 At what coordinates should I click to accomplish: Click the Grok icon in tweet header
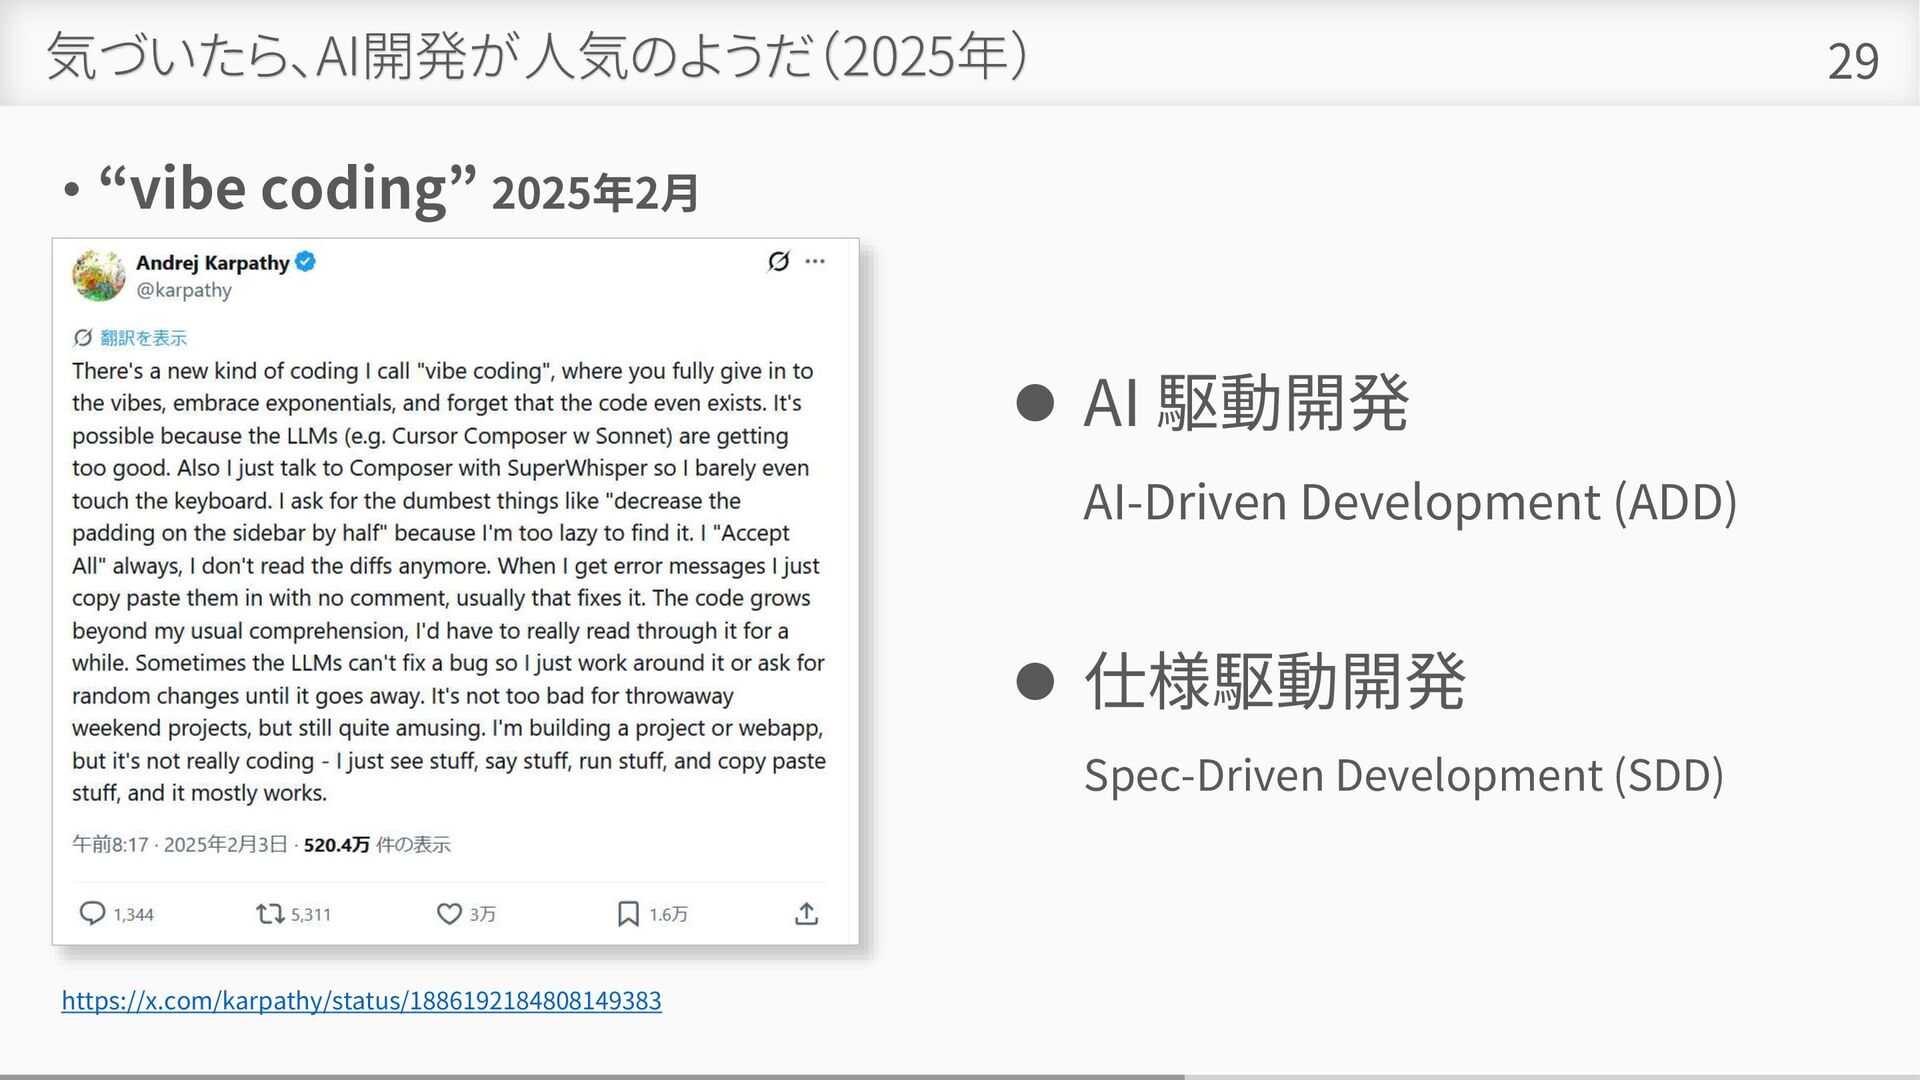coord(778,261)
